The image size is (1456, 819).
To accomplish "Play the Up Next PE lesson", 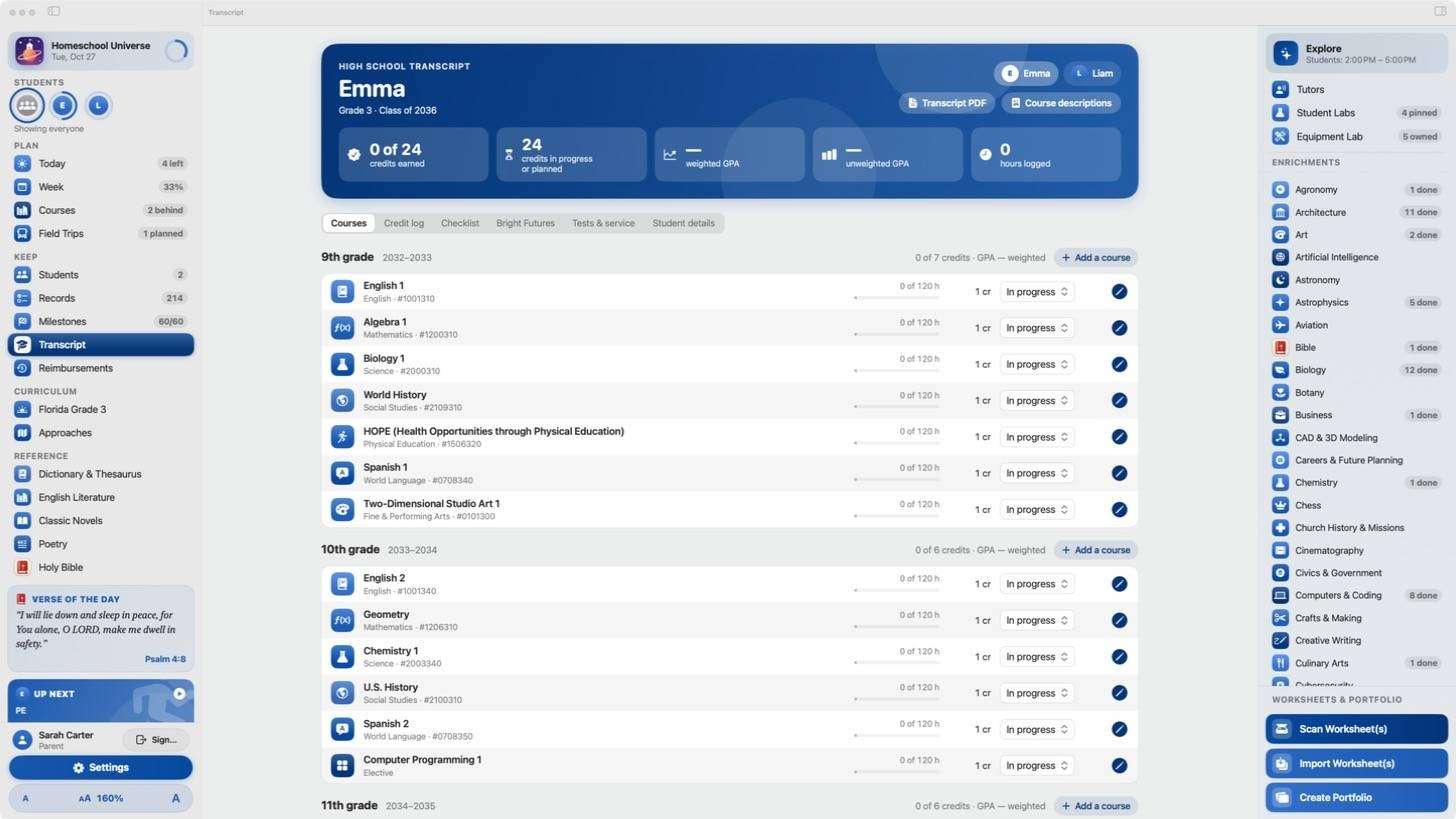I will click(x=179, y=693).
